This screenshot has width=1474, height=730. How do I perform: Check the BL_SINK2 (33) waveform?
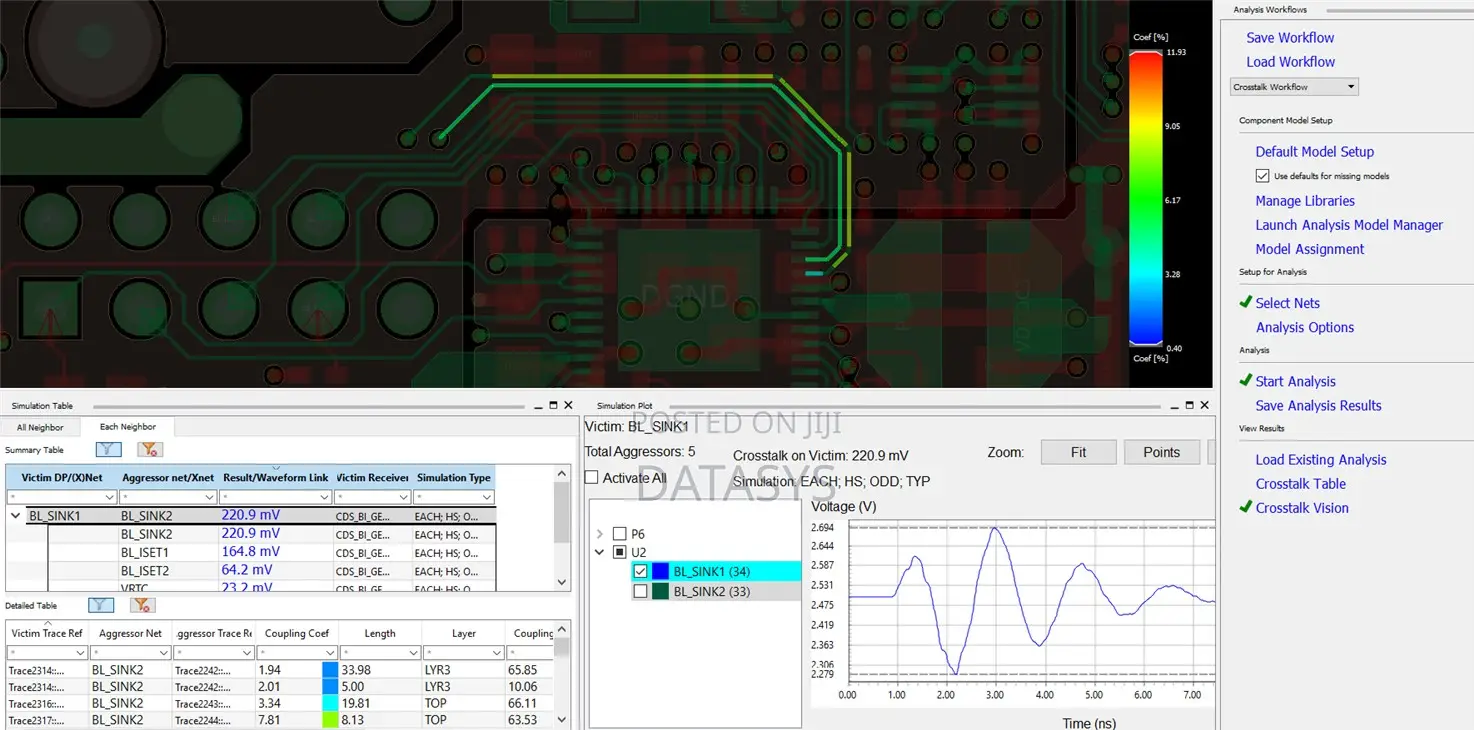coord(641,592)
